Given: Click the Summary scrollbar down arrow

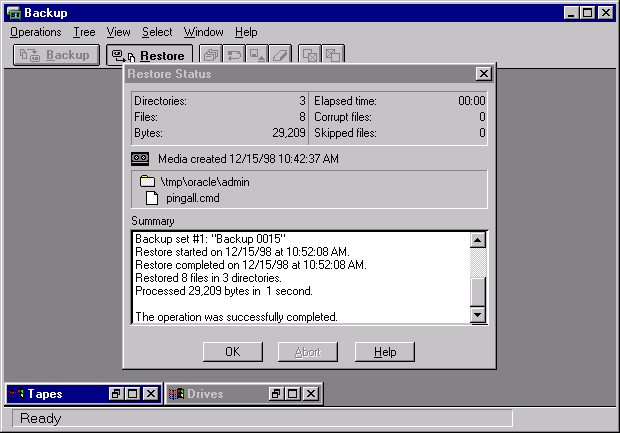Looking at the screenshot, I should tap(478, 315).
